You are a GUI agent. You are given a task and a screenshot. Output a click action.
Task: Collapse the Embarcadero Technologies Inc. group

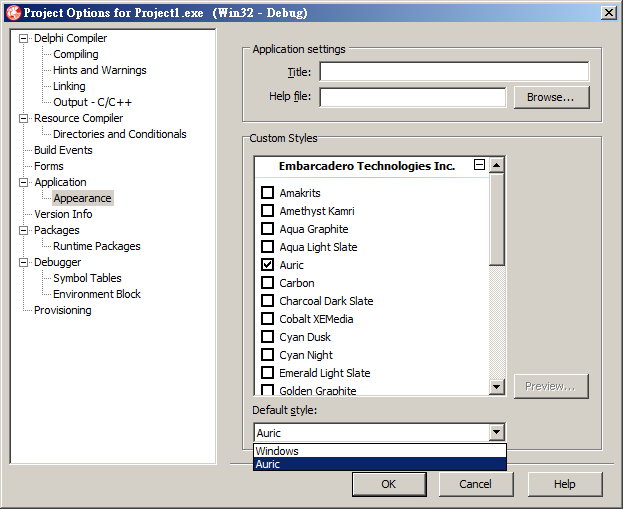click(480, 165)
